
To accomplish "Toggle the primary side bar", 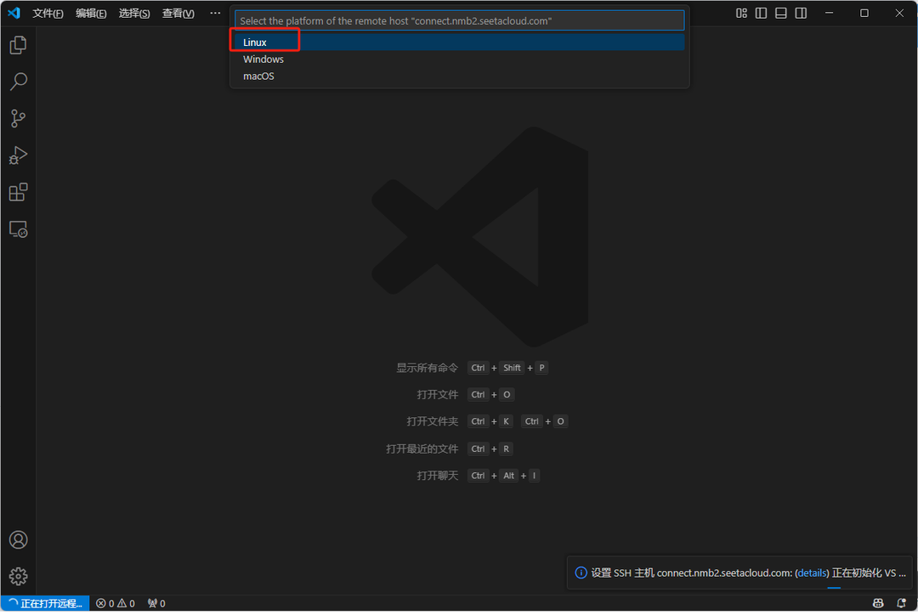I will pyautogui.click(x=761, y=13).
